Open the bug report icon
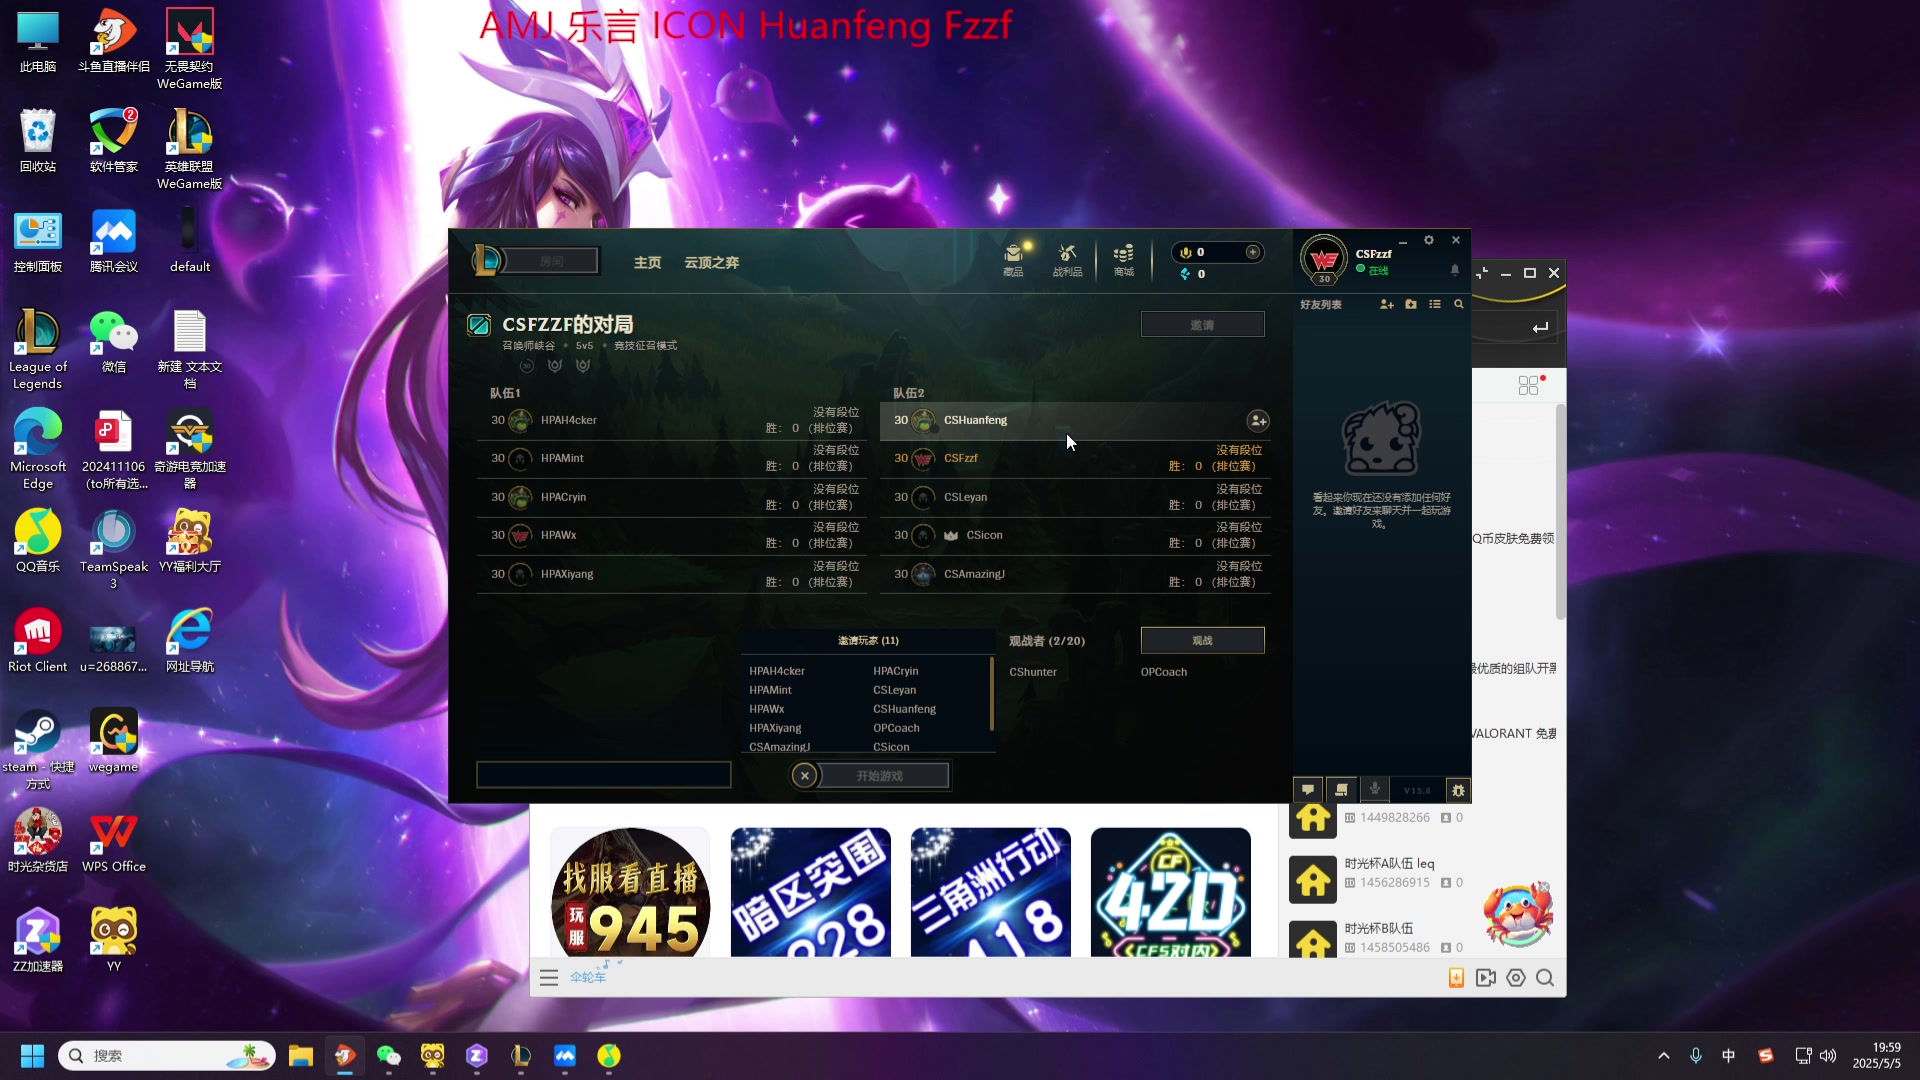Viewport: 1920px width, 1080px height. [1458, 790]
